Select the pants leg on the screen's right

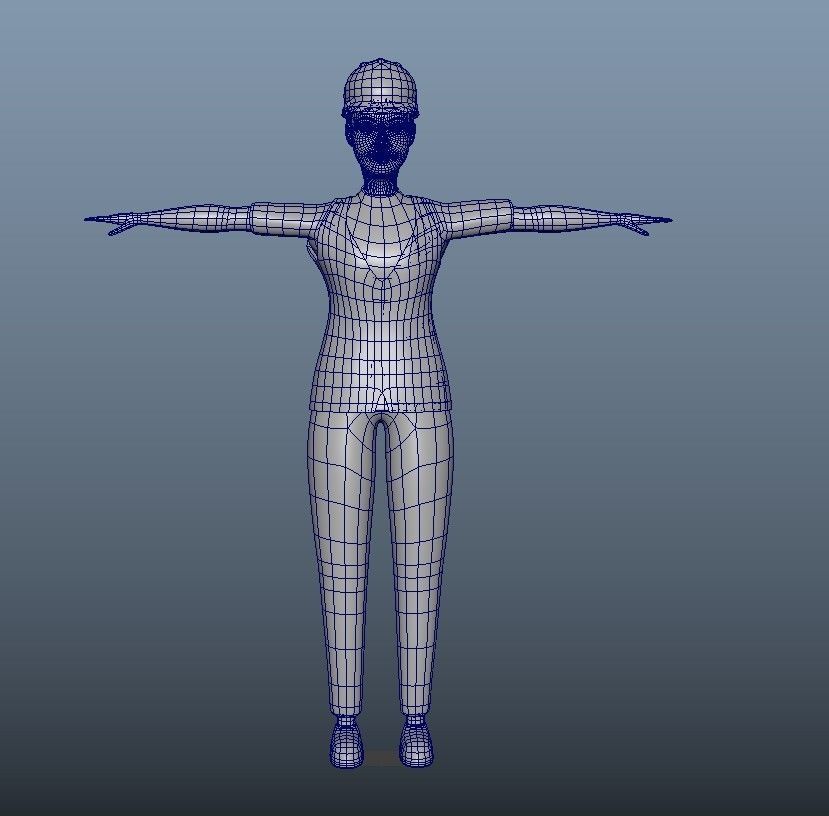pyautogui.click(x=420, y=563)
